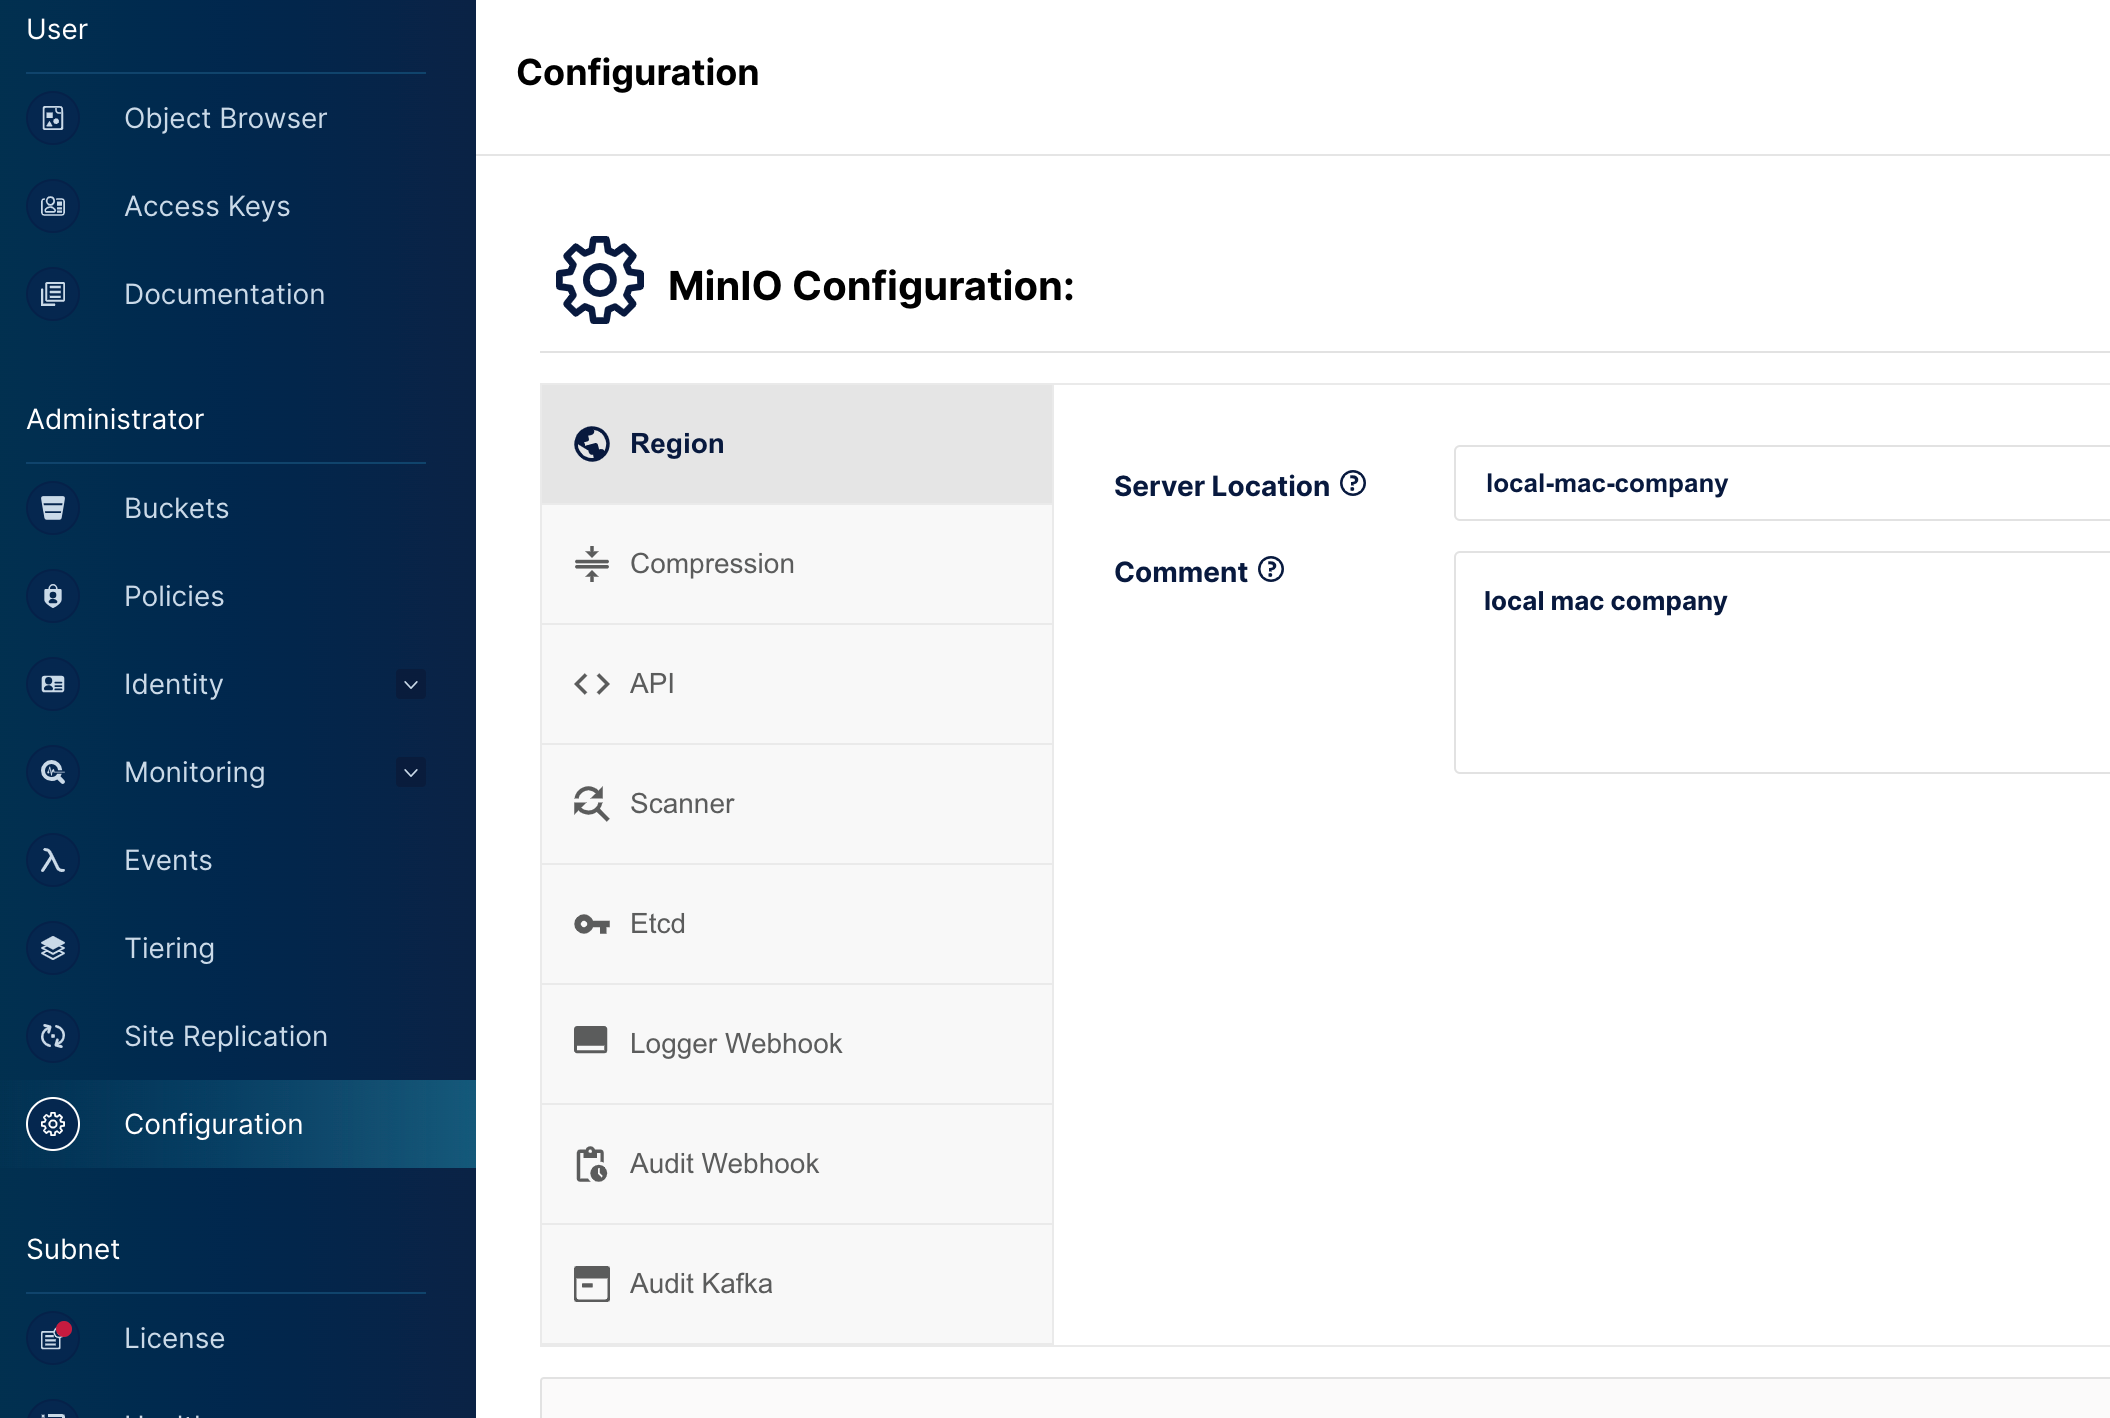Screen dimensions: 2110x1418
Task: Select the Compression configuration tab
Action: click(797, 564)
